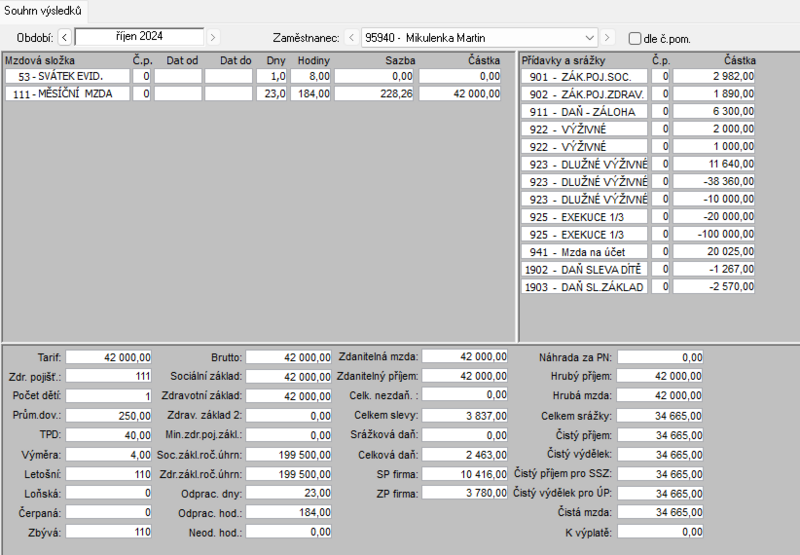Click the Sociální základ field

pyautogui.click(x=288, y=376)
